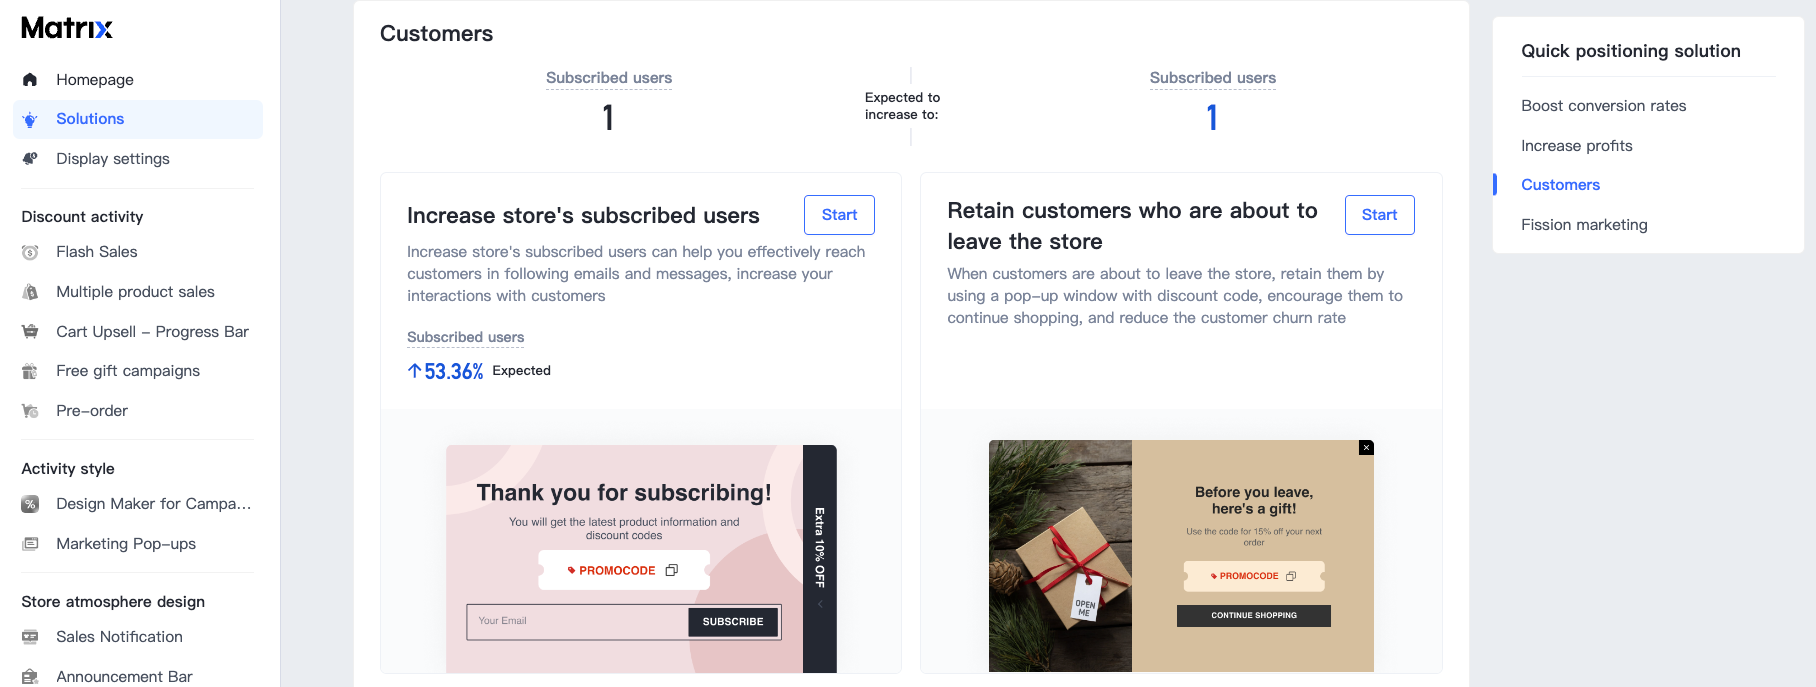1816x687 pixels.
Task: Click the Cart Upsell basket icon
Action: pyautogui.click(x=30, y=332)
